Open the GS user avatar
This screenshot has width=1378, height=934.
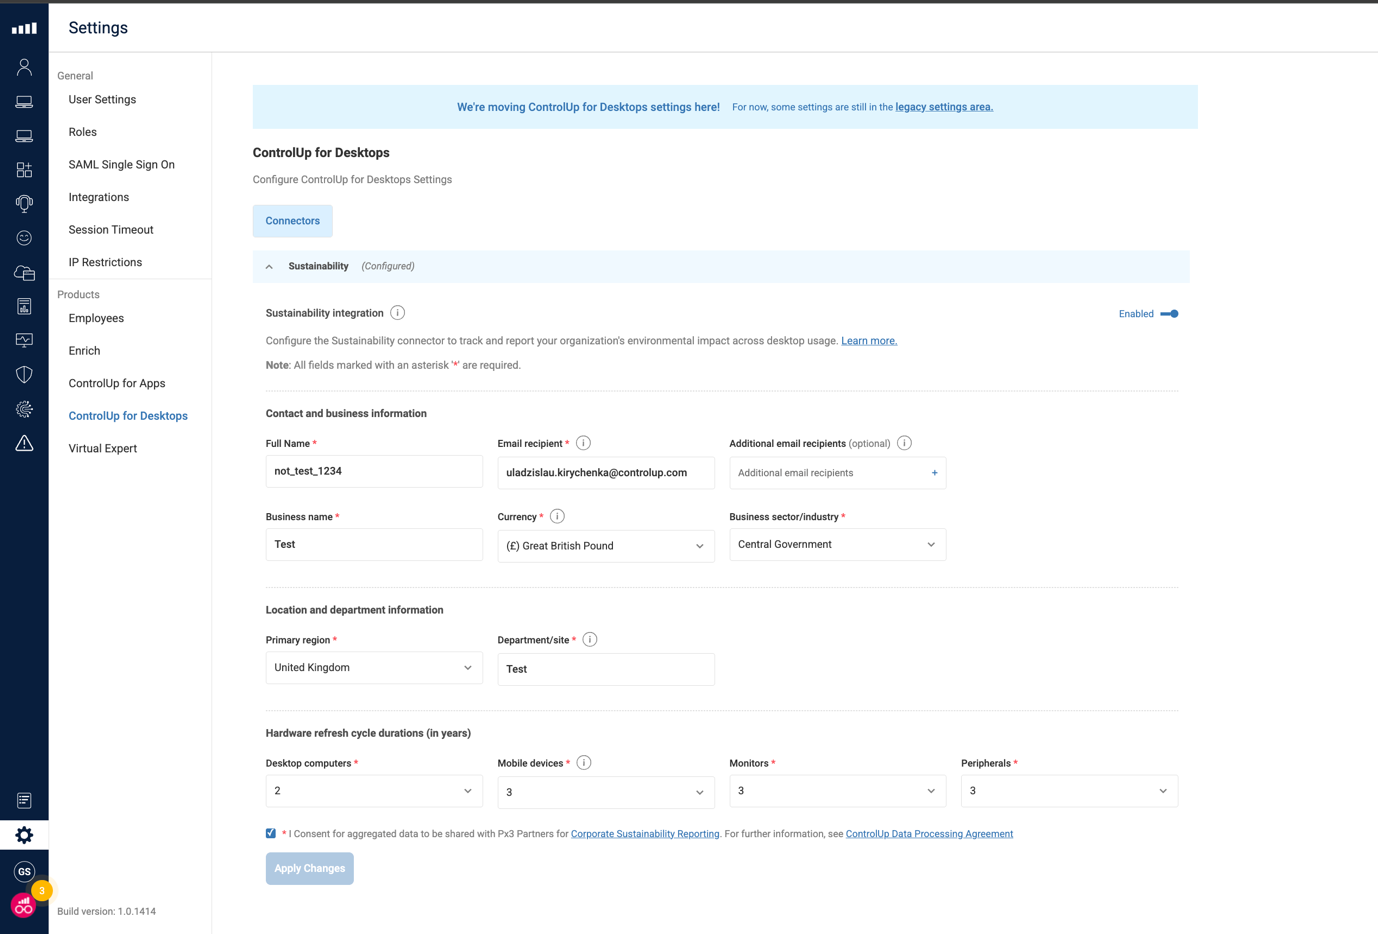coord(24,871)
